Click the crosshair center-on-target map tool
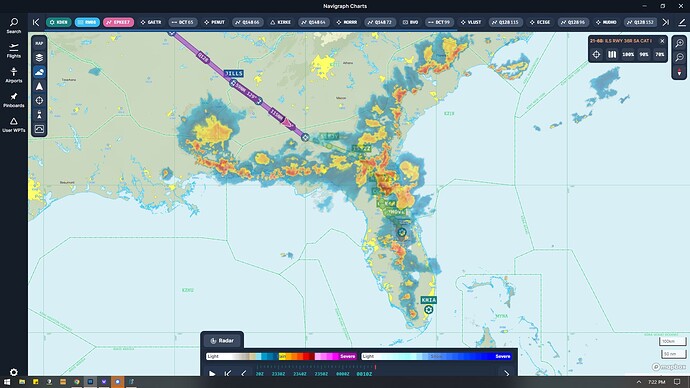The height and width of the screenshot is (388, 690). [x=39, y=100]
